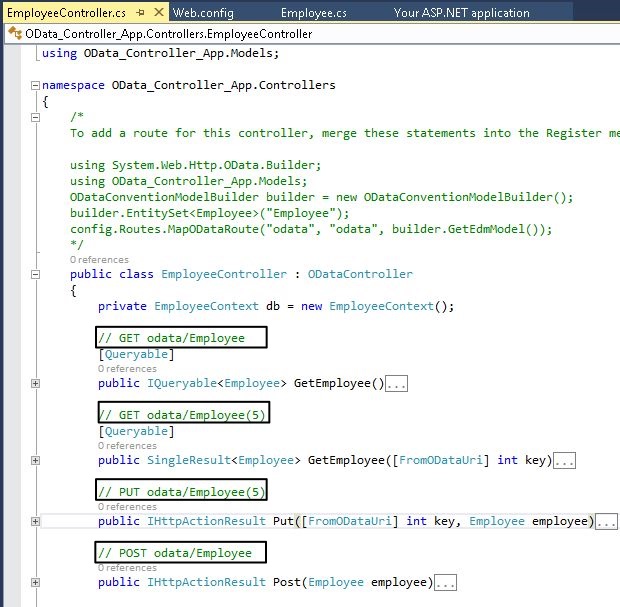Click collapsed ellipsis after GetEmployee()
This screenshot has height=607, width=620.
pos(397,384)
